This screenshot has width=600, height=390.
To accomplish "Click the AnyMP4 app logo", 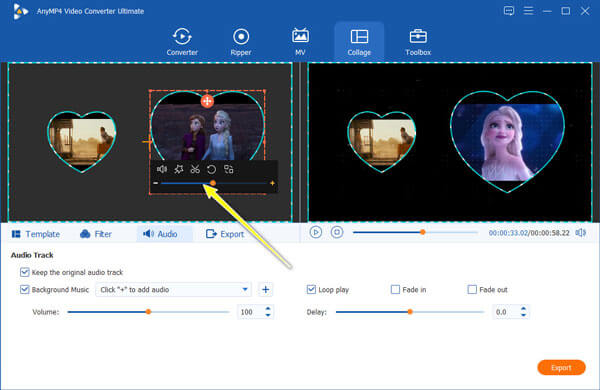I will [20, 11].
